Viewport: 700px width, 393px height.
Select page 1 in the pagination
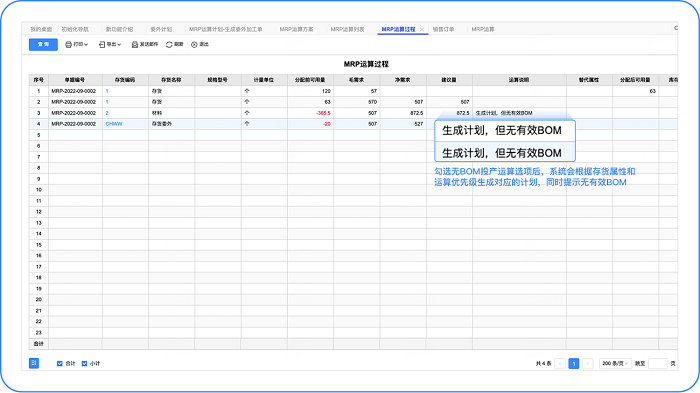pos(574,364)
